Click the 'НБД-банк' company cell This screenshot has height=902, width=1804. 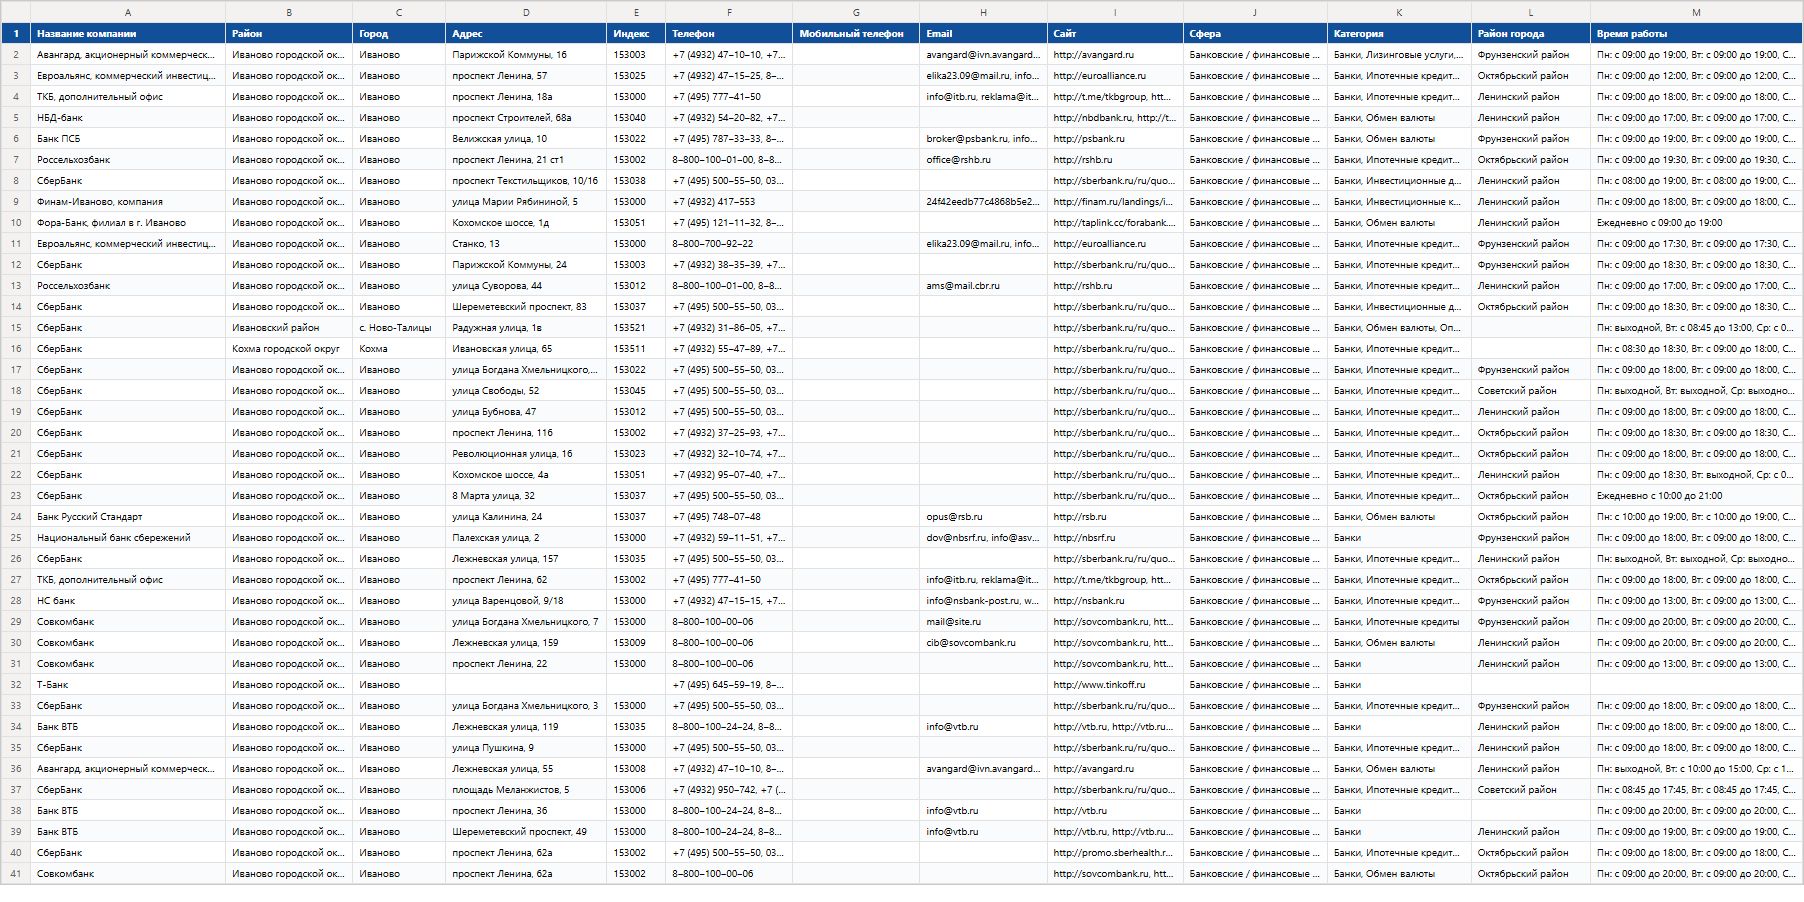coord(128,117)
